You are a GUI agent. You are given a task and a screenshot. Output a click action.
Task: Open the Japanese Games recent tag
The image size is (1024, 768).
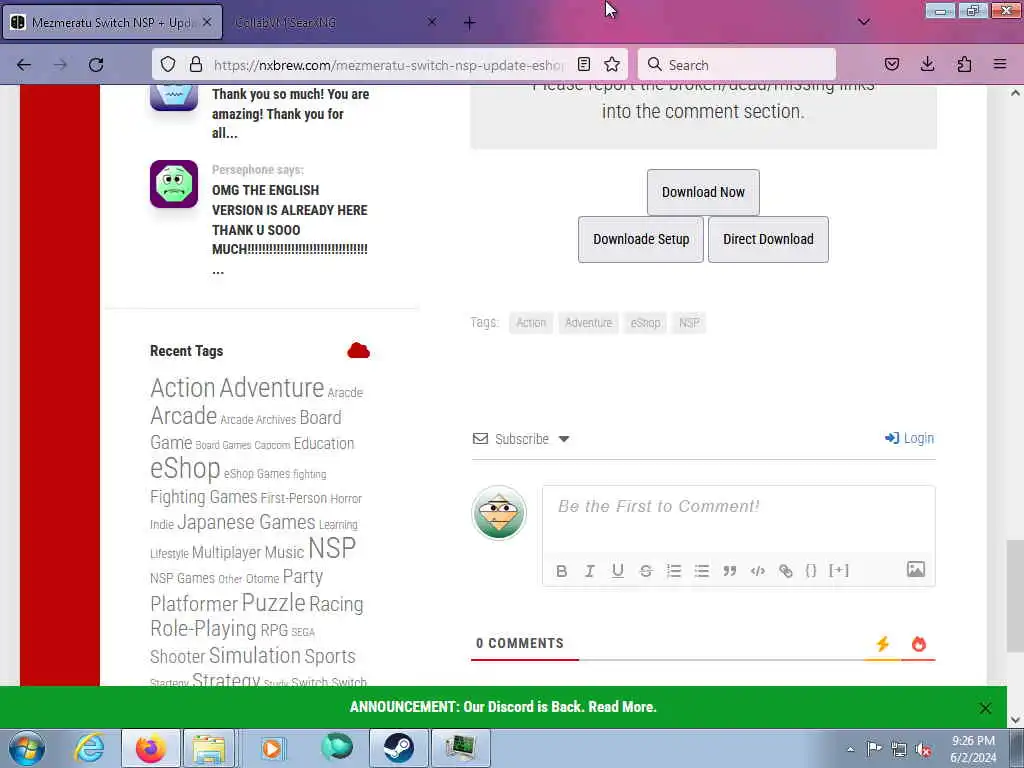click(246, 522)
